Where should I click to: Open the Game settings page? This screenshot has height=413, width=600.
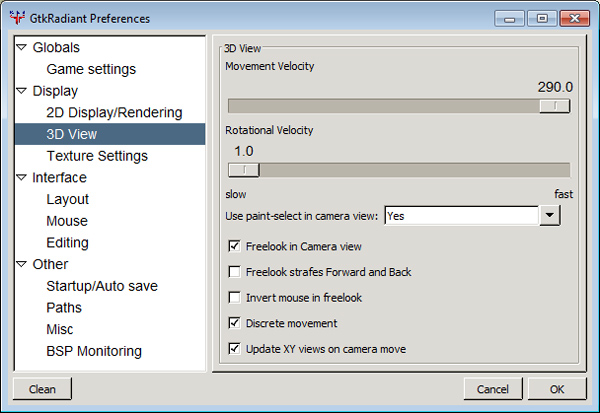(91, 69)
